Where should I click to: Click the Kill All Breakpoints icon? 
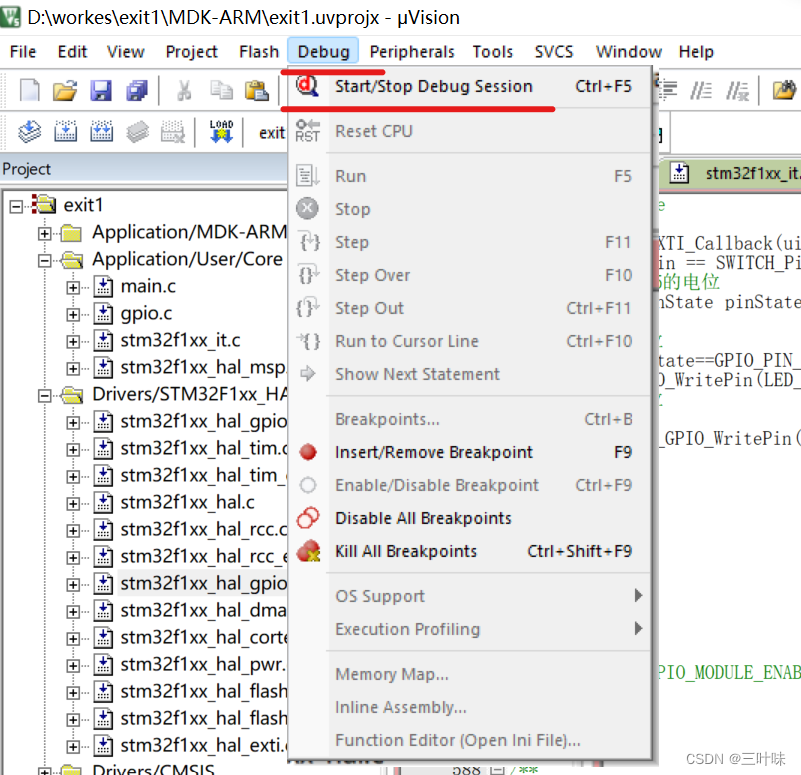click(x=309, y=551)
